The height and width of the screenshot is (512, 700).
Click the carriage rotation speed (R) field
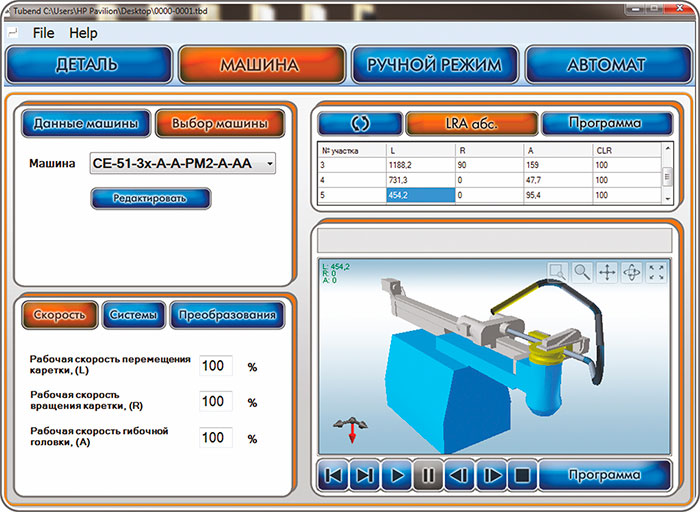(216, 401)
